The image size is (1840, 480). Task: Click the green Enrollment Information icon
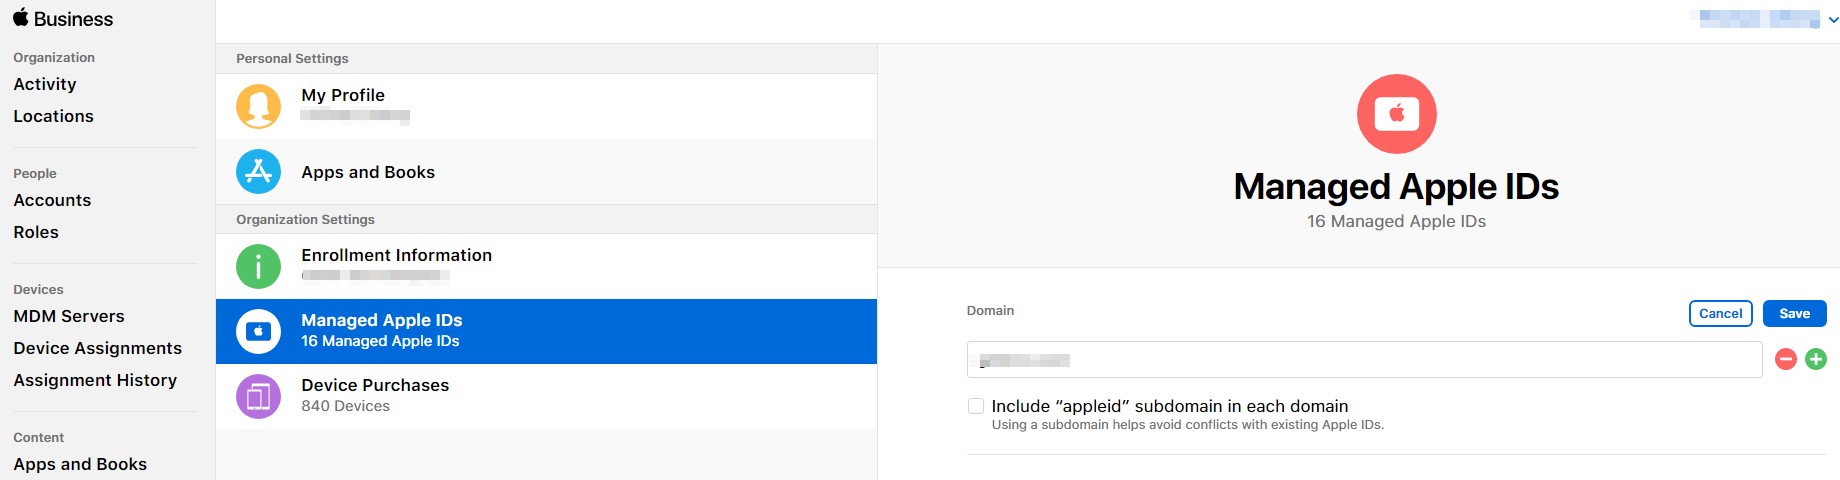[x=258, y=266]
